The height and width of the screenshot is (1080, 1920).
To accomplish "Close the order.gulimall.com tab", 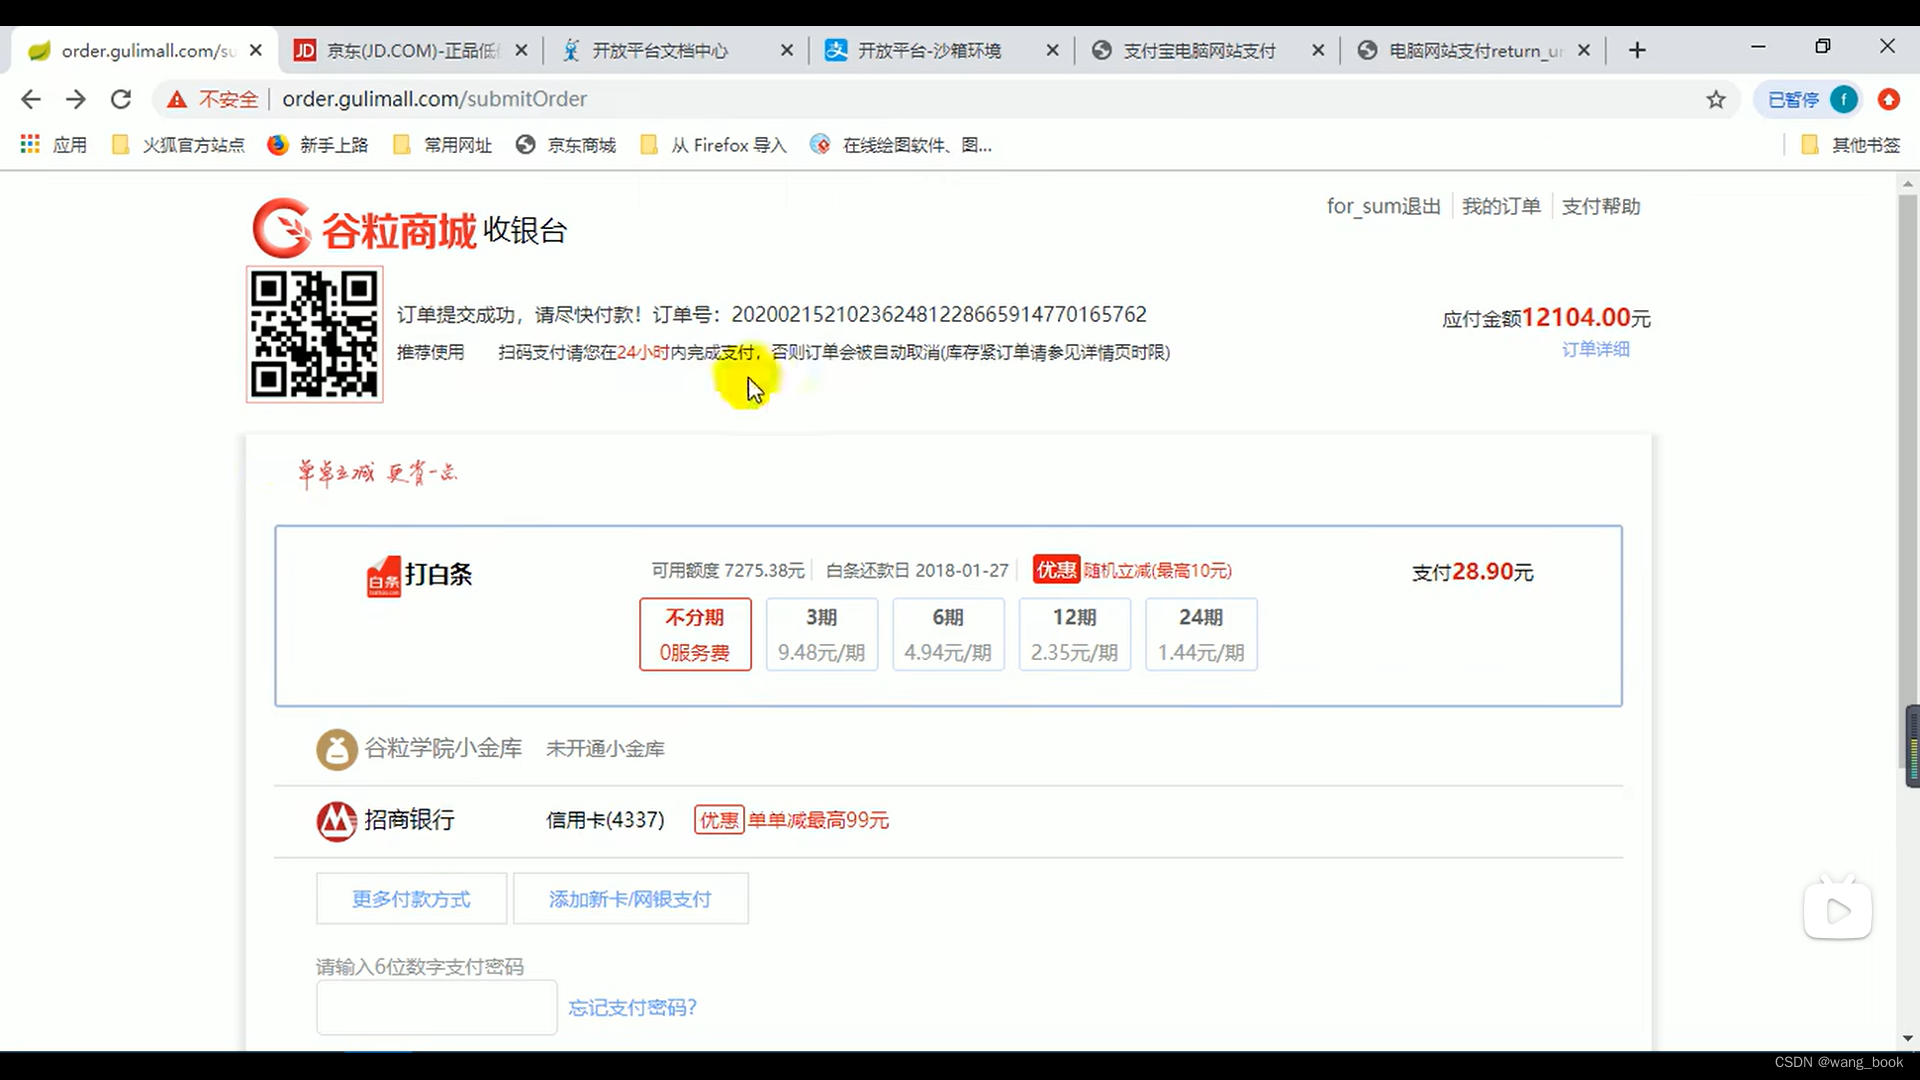I will 256,50.
